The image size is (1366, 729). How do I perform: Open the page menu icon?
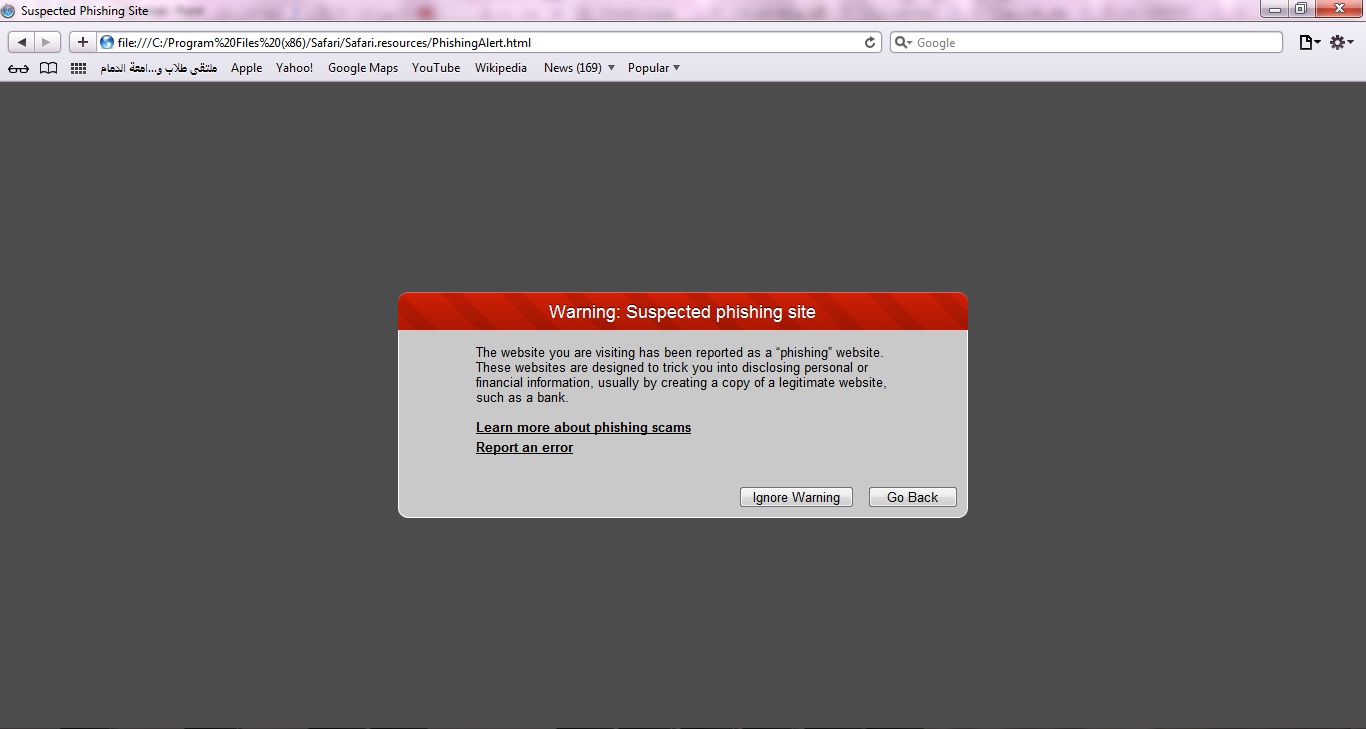(1309, 42)
